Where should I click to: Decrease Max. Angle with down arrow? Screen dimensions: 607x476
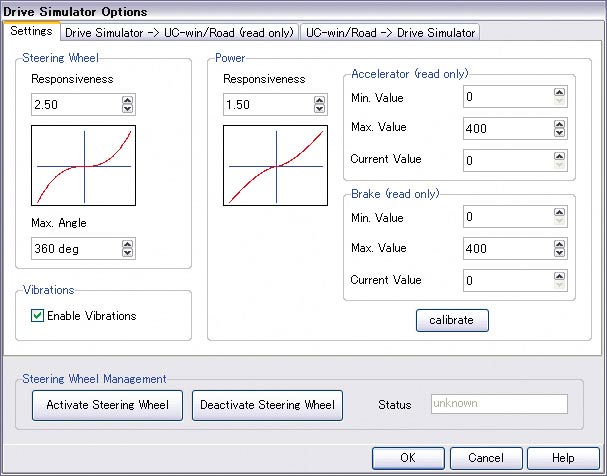pos(127,253)
